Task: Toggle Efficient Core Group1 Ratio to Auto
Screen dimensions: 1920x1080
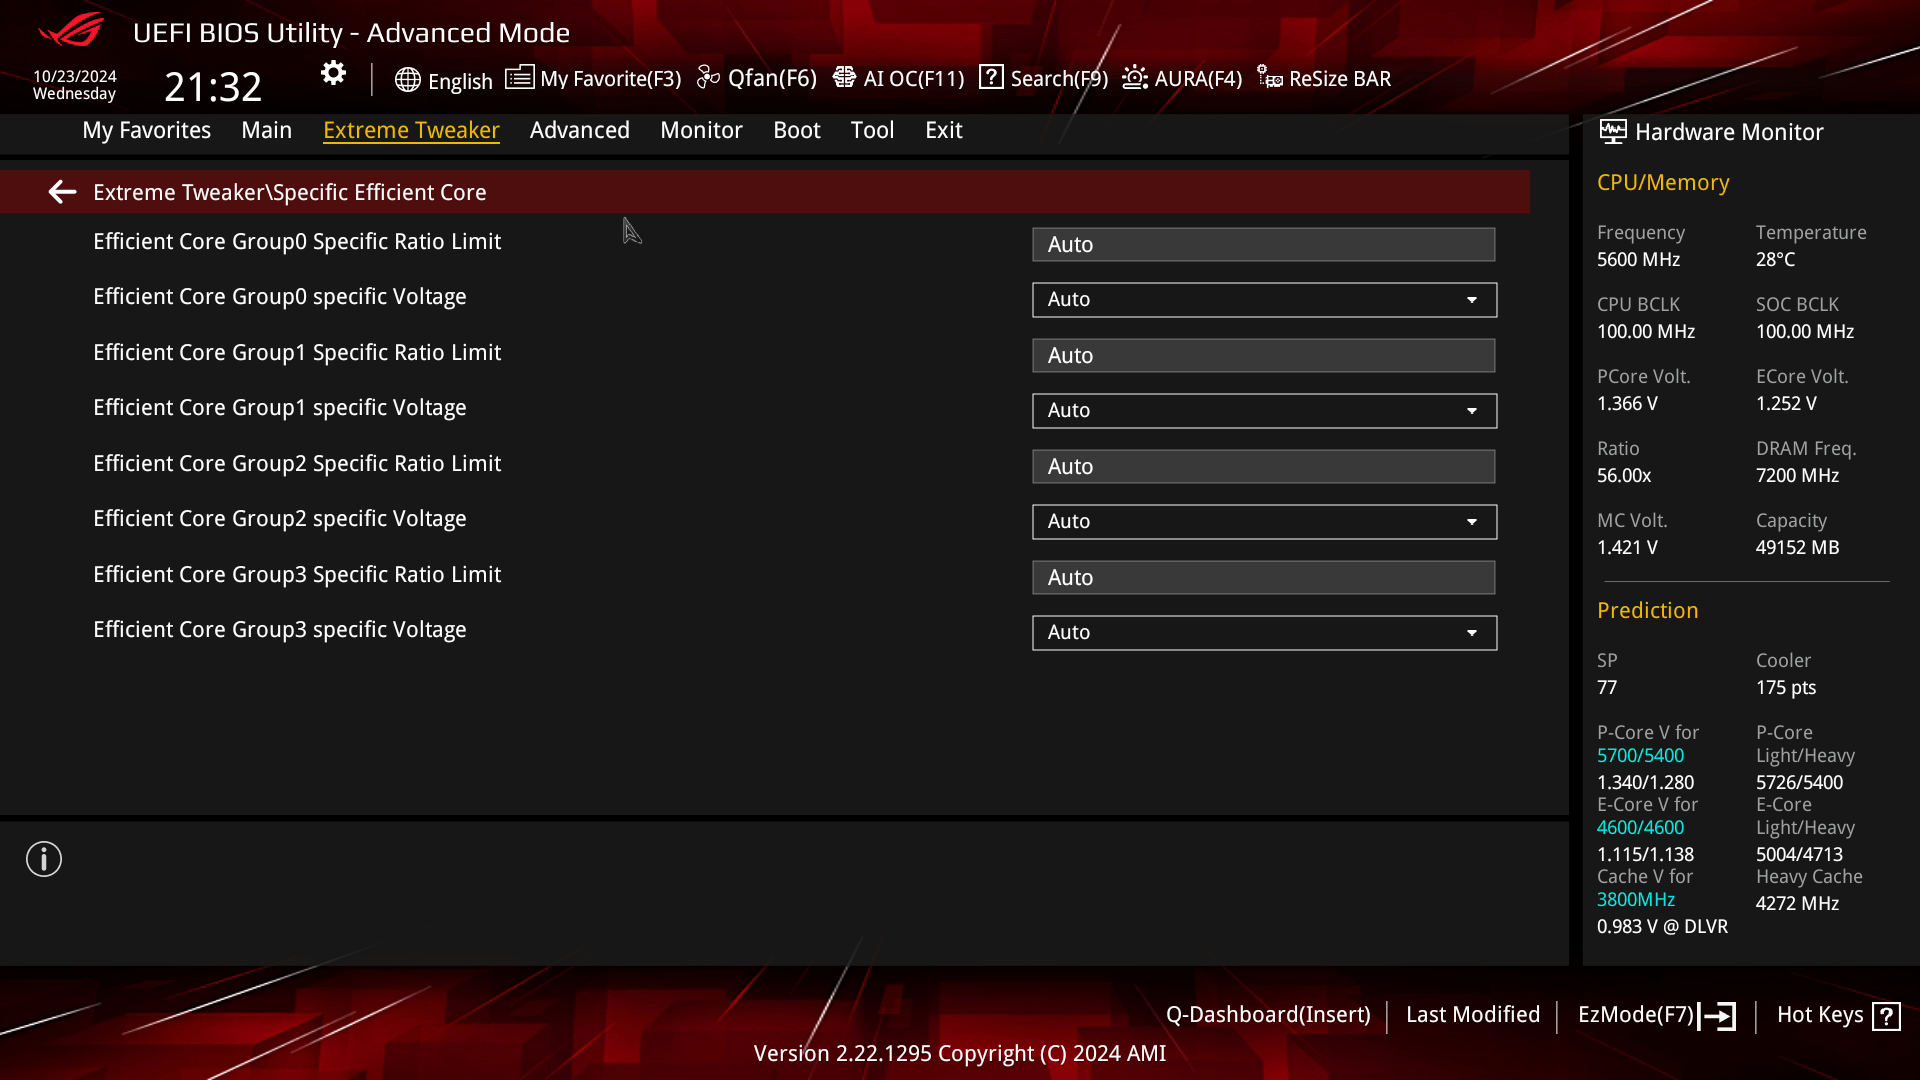Action: 1263,353
